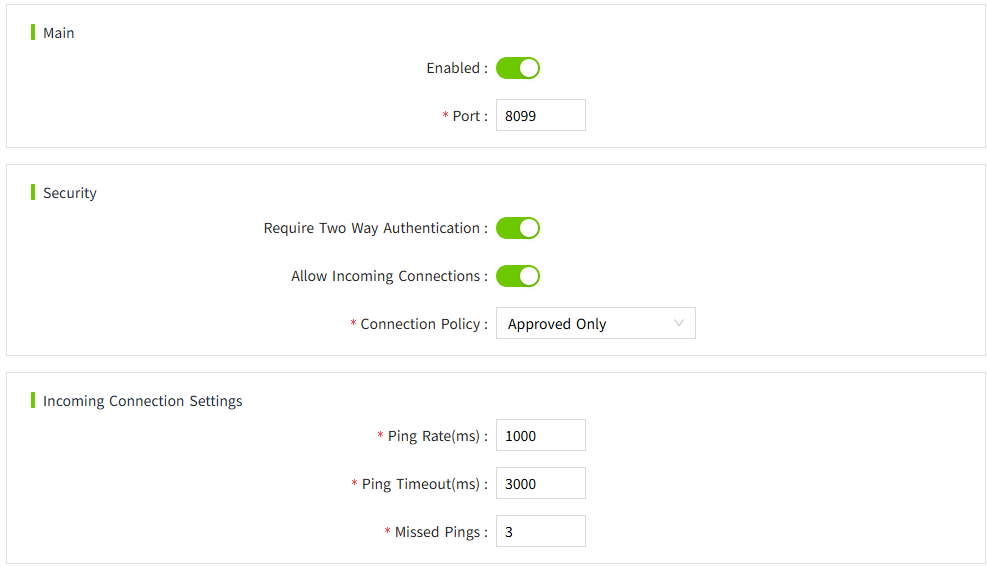Click the Security section heading
This screenshot has width=987, height=567.
pos(69,193)
